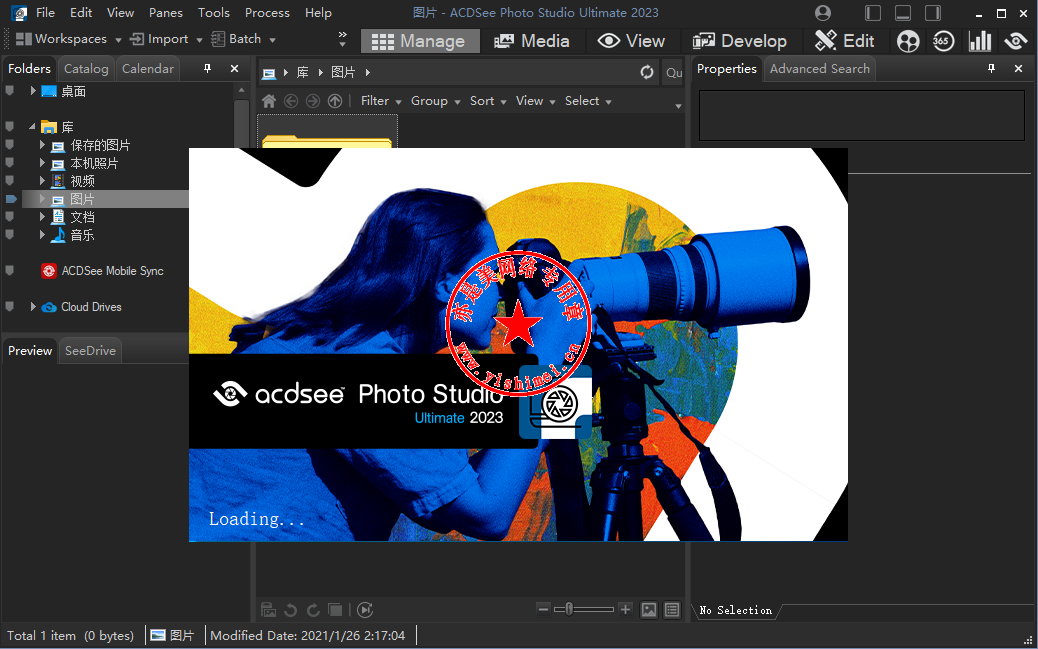Show more toolbar options chevron

tap(342, 39)
